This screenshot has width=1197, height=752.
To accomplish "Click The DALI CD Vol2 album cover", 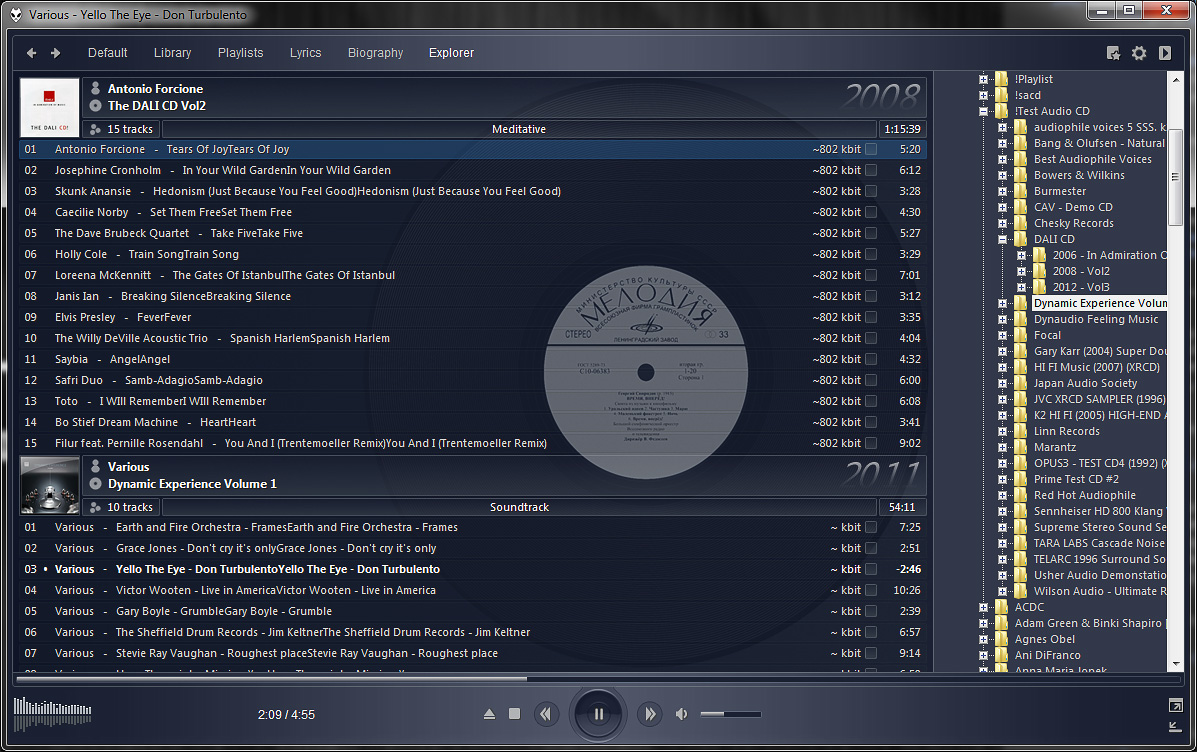I will (x=49, y=108).
